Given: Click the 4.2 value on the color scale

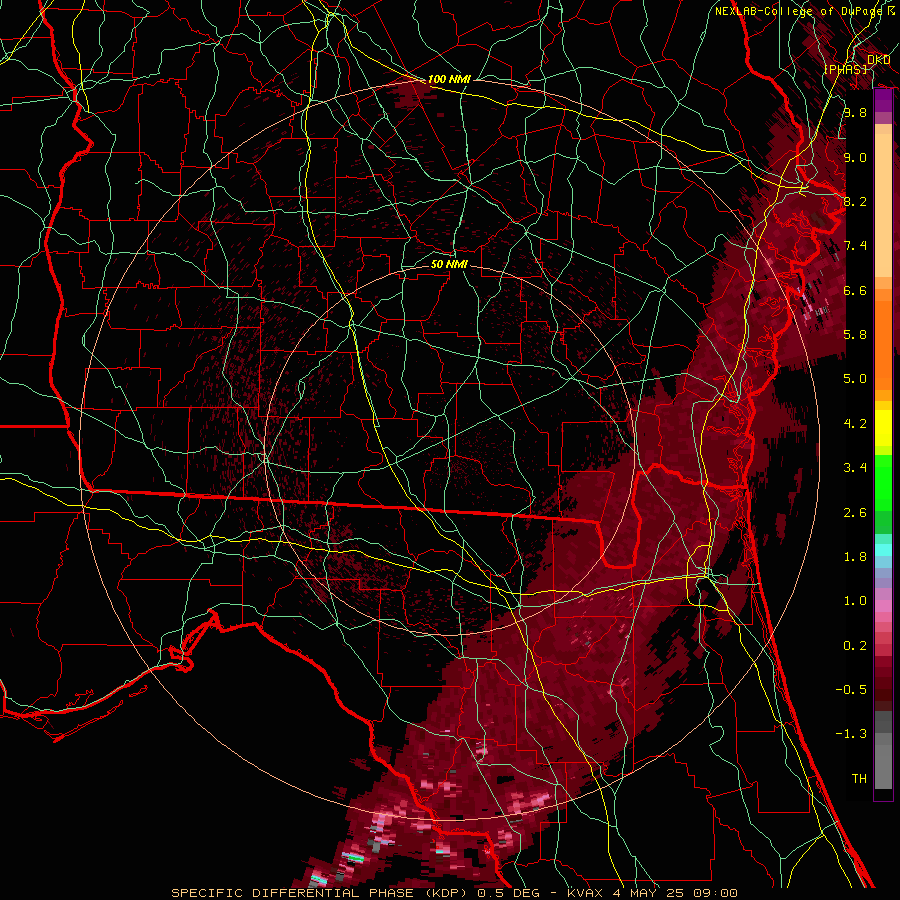Looking at the screenshot, I should 855,424.
